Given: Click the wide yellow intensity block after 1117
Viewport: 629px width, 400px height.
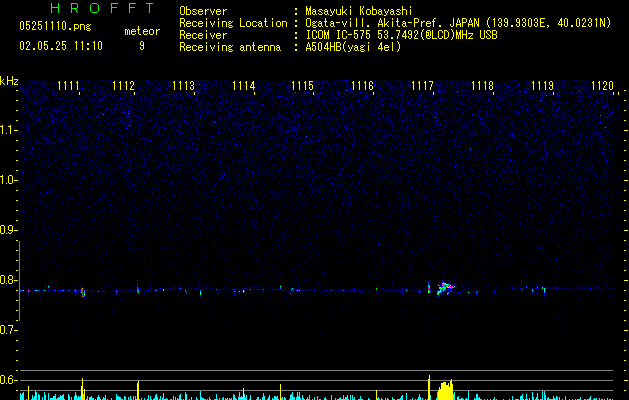Looking at the screenshot, I should (445, 390).
